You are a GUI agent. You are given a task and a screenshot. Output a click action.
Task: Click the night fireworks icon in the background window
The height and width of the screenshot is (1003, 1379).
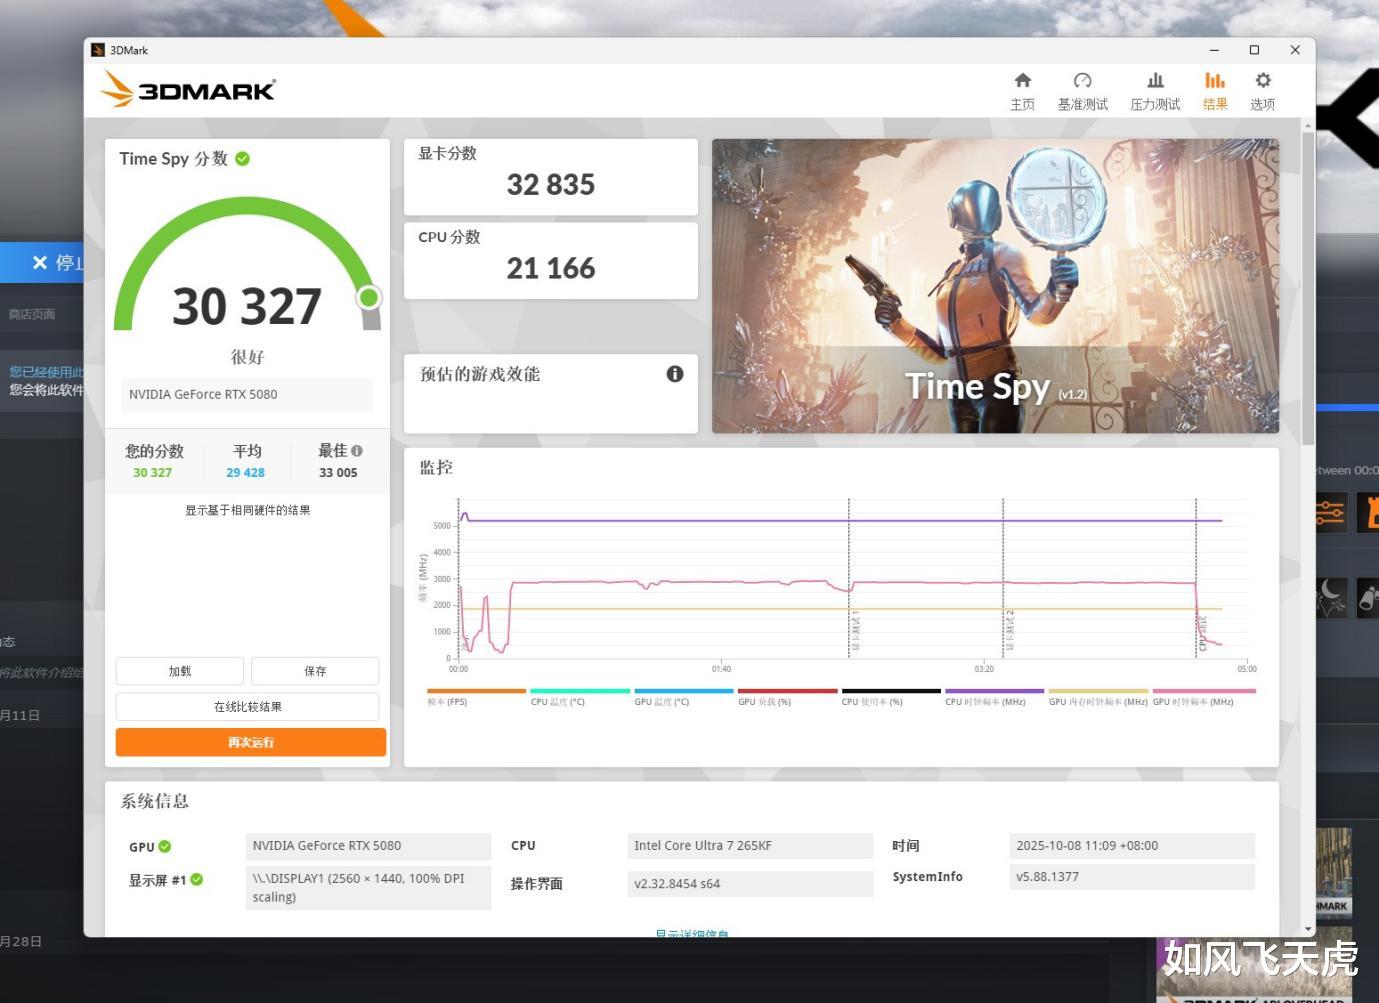(1331, 598)
